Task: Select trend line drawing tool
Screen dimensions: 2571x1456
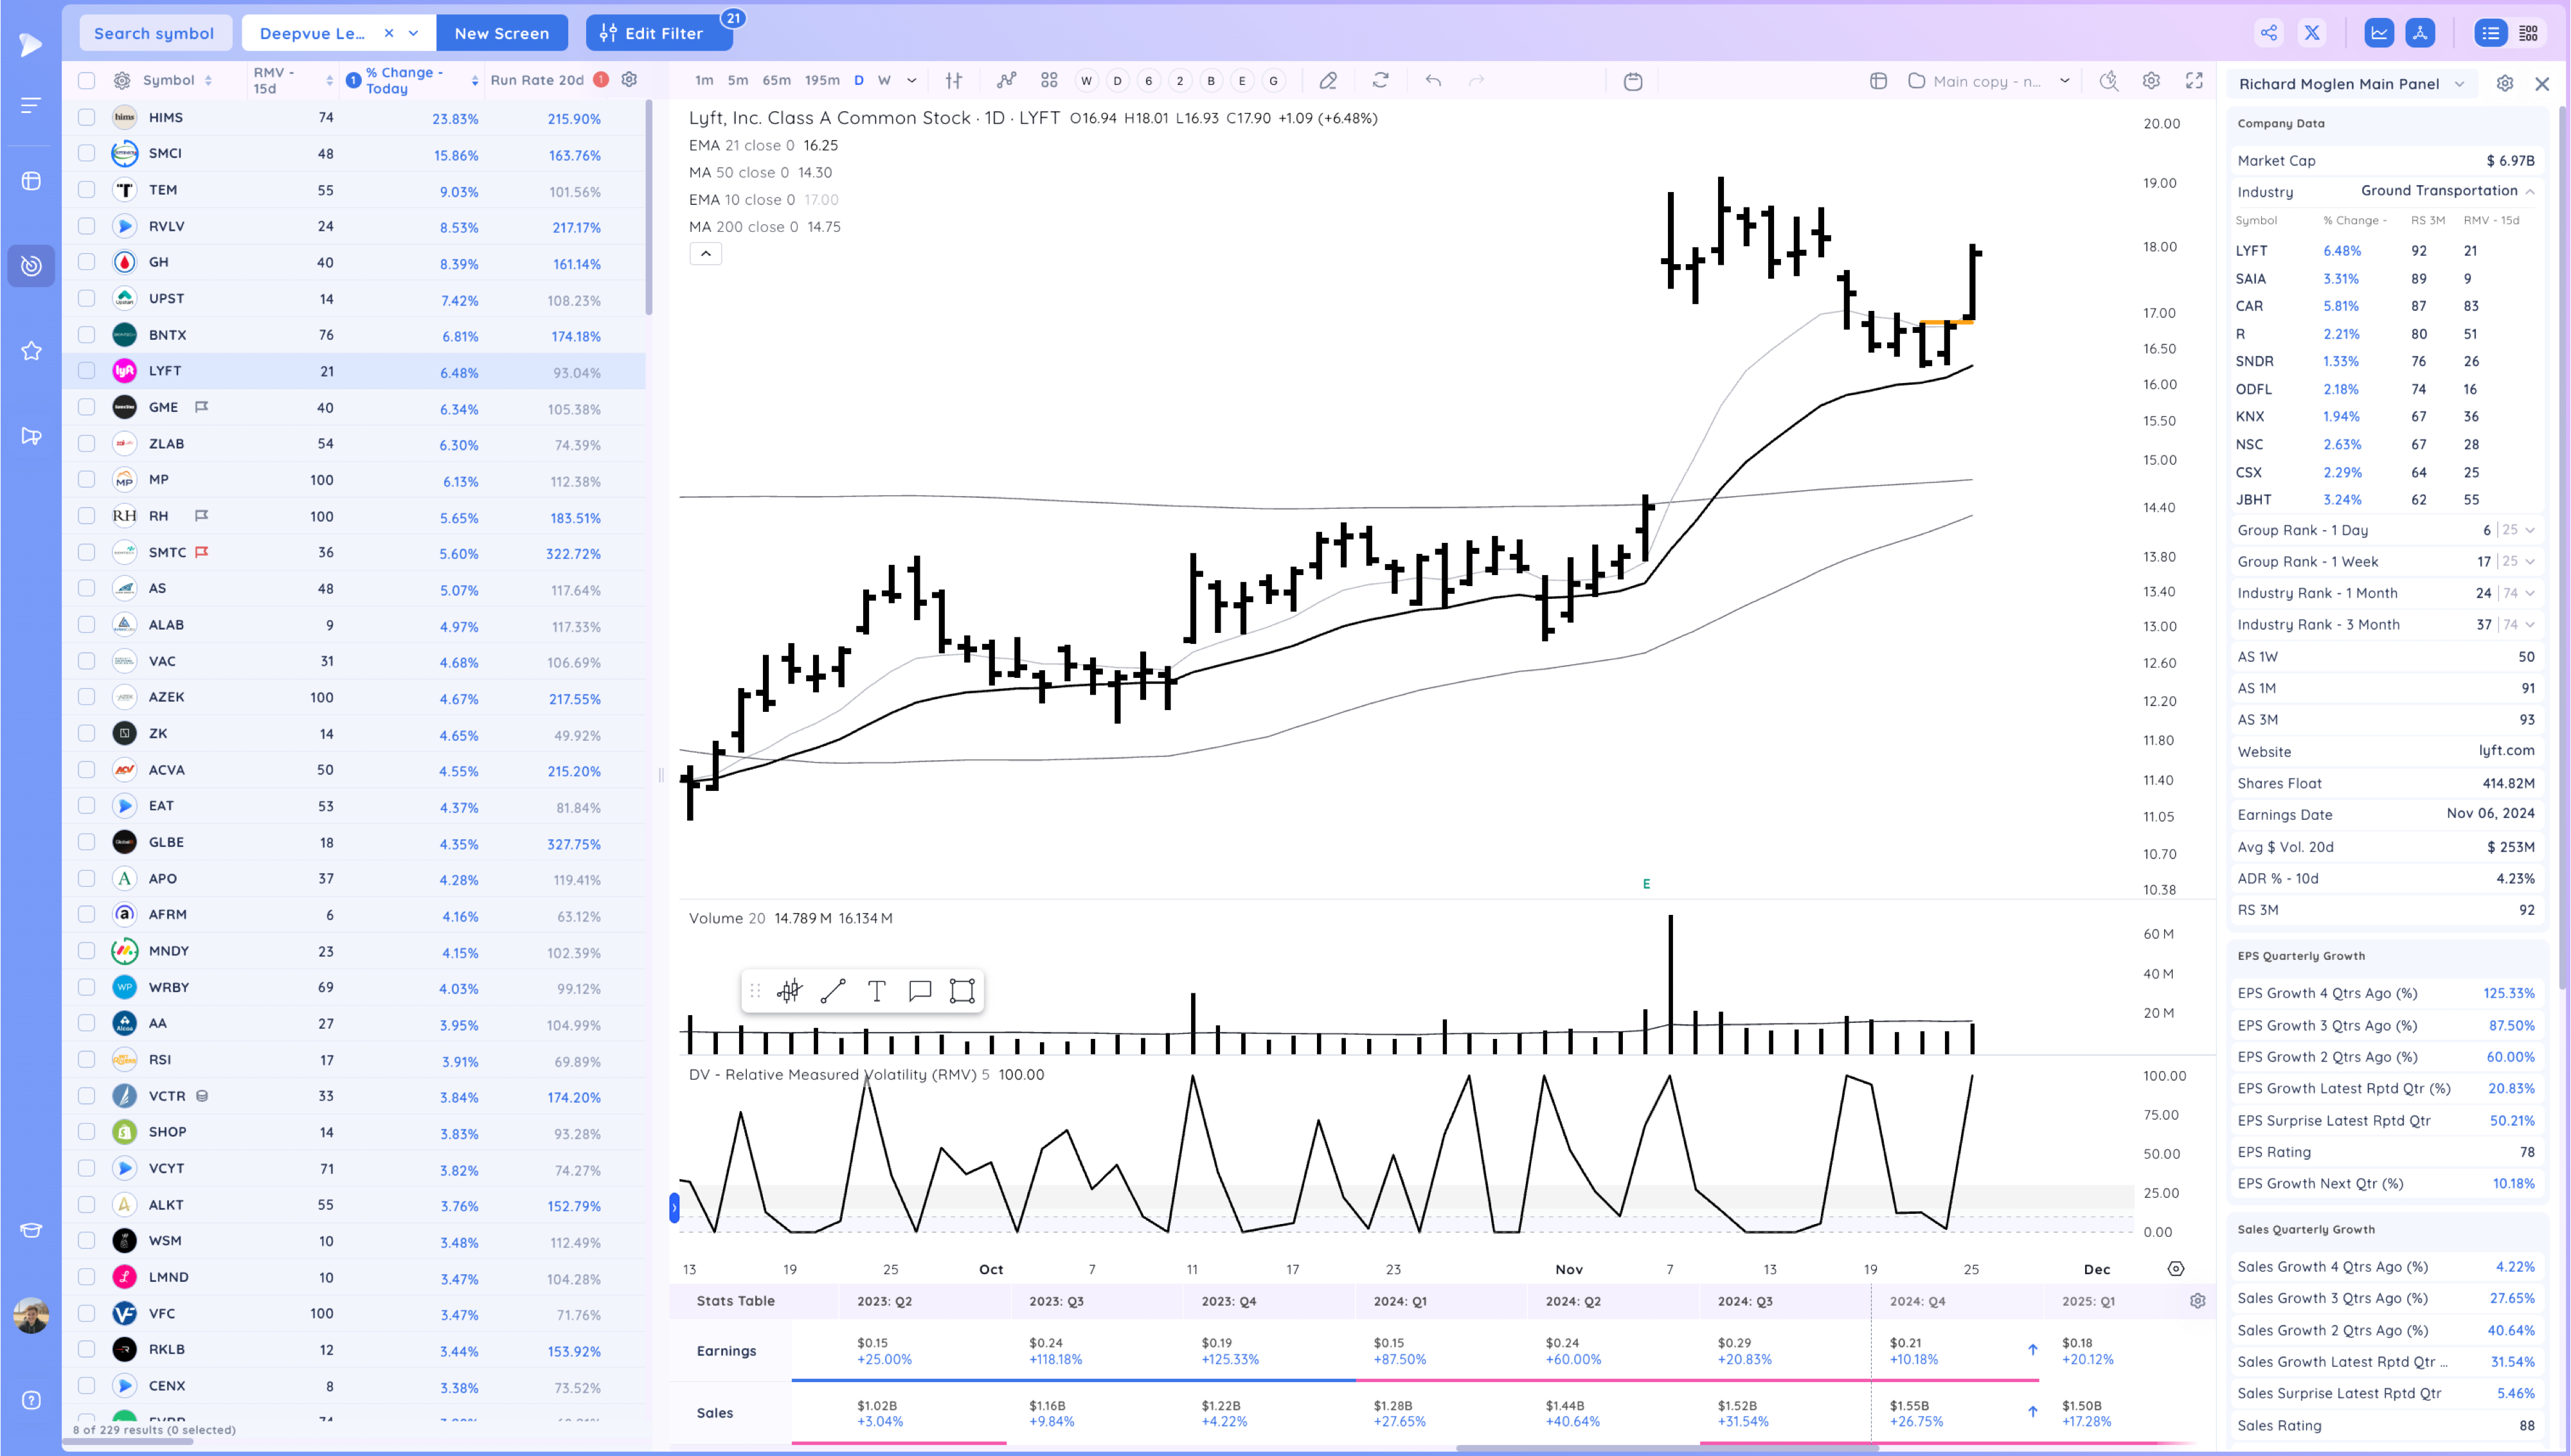Action: click(x=833, y=991)
